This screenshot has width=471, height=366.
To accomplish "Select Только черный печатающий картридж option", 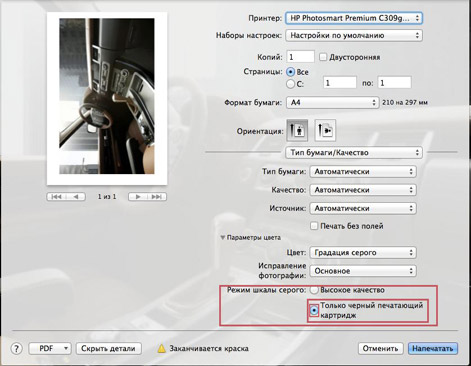I will click(314, 310).
